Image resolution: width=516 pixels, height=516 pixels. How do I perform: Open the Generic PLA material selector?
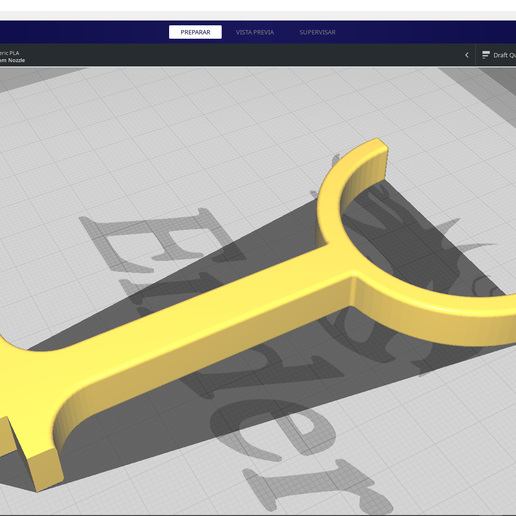click(13, 56)
